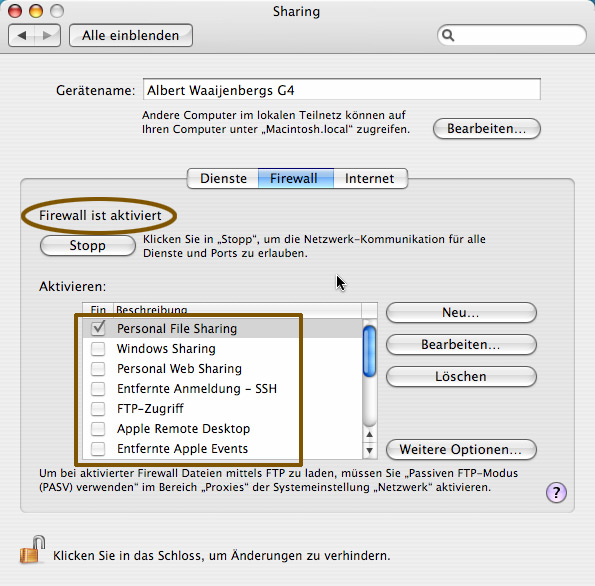Click the blue scrollbar thumb in service list
The height and width of the screenshot is (586, 595).
pyautogui.click(x=369, y=351)
